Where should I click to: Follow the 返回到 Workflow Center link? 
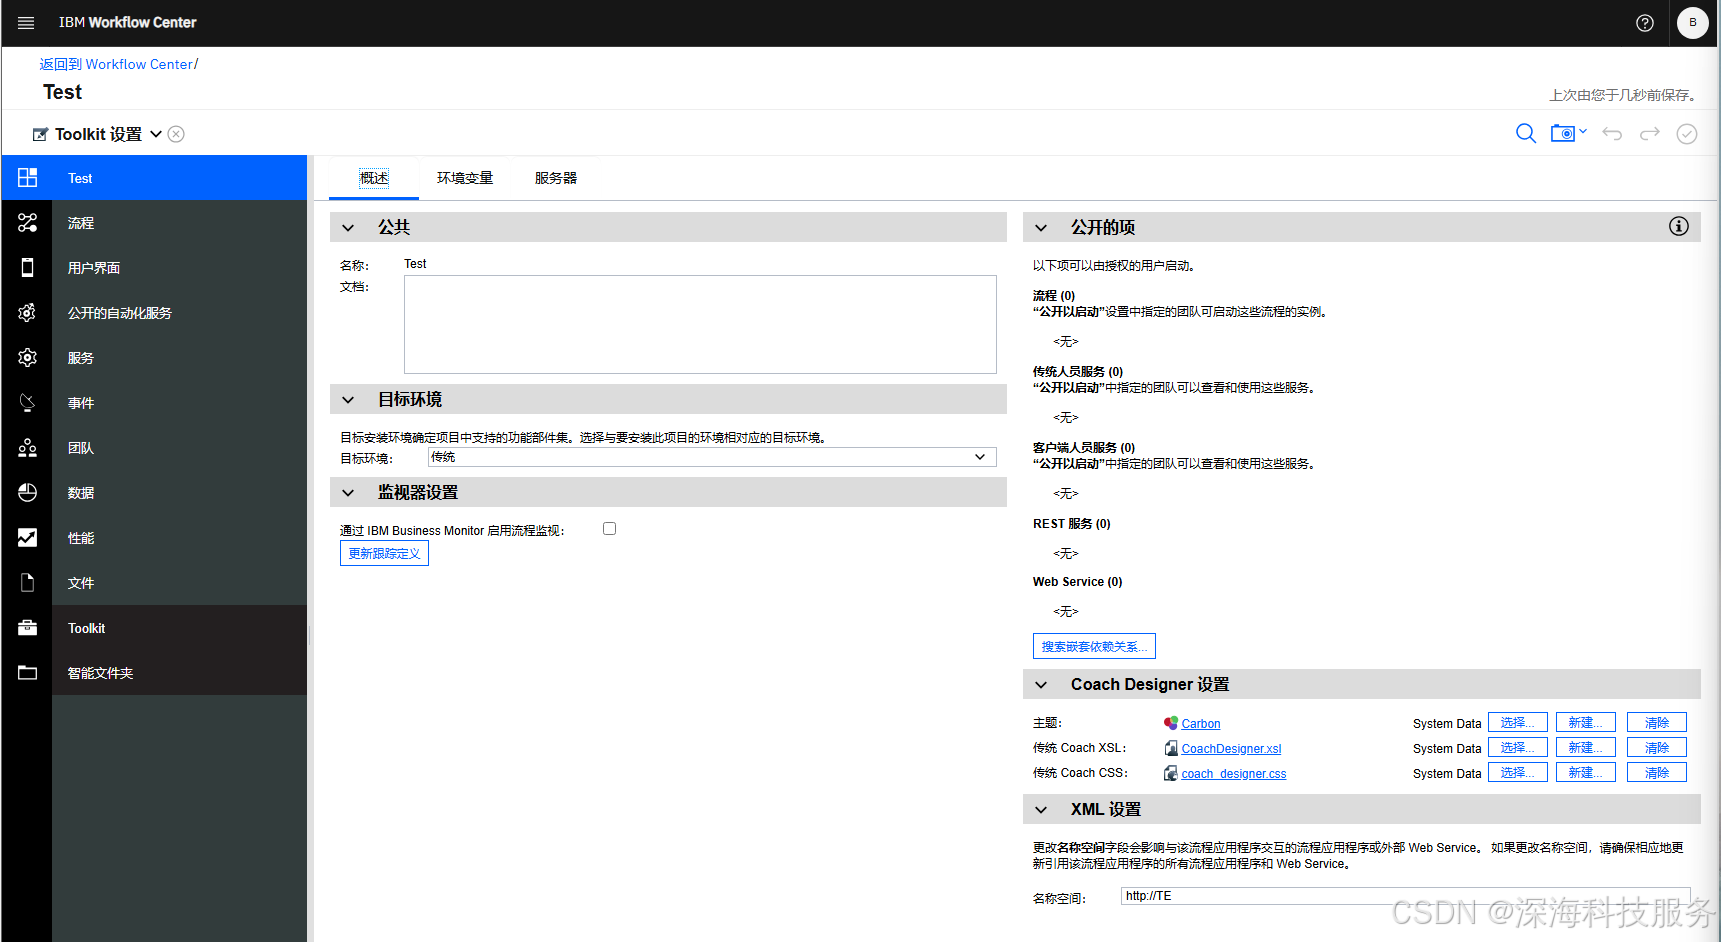pyautogui.click(x=116, y=64)
